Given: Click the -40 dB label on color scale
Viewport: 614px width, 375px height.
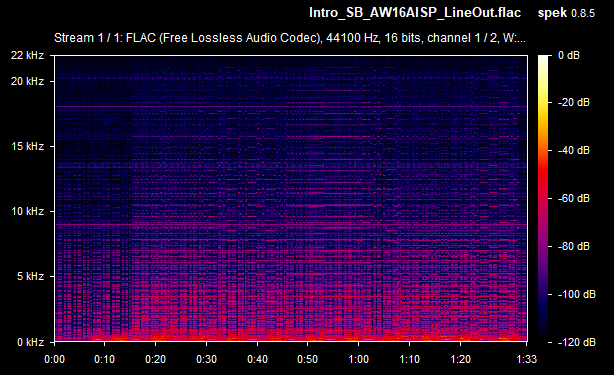Looking at the screenshot, I should (x=574, y=150).
